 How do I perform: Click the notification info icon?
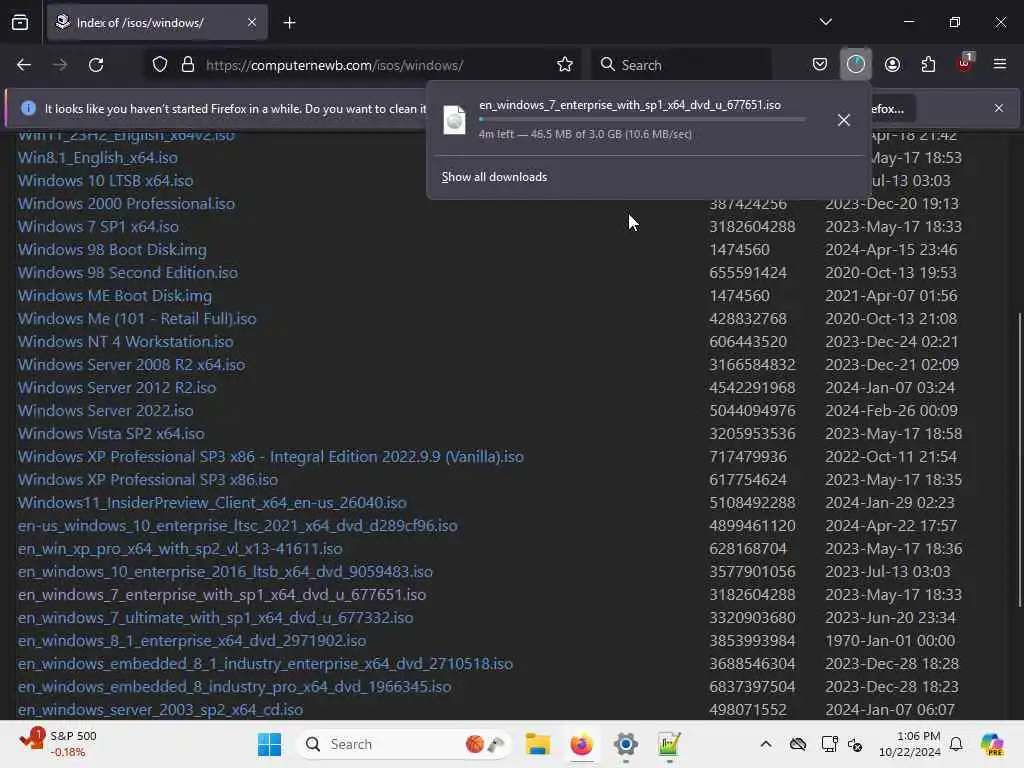pyautogui.click(x=28, y=108)
